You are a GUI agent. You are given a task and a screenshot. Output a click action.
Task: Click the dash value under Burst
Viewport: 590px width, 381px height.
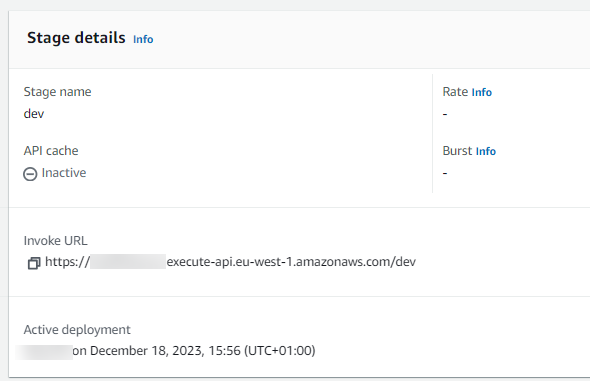click(x=445, y=173)
